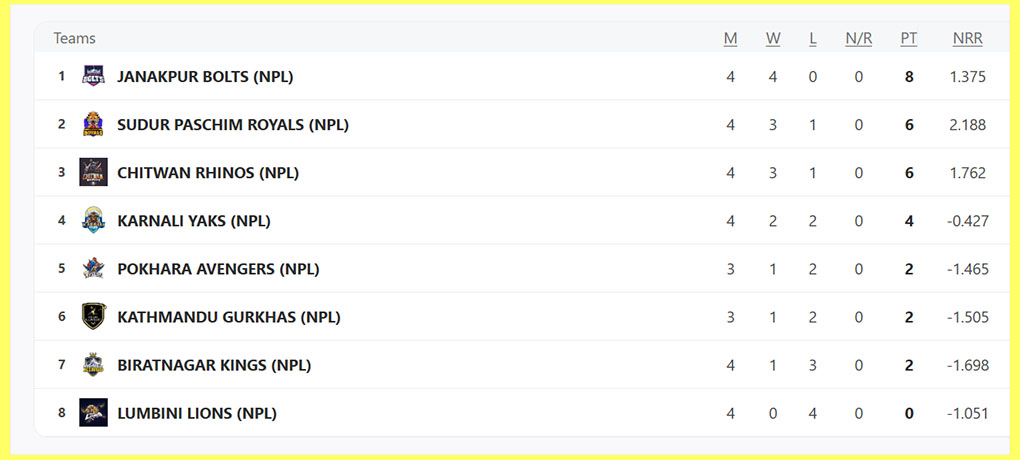Open SUDUR PASCHIM ROYALS (NPL) team link
Image resolution: width=1020 pixels, height=460 pixels.
tap(233, 124)
